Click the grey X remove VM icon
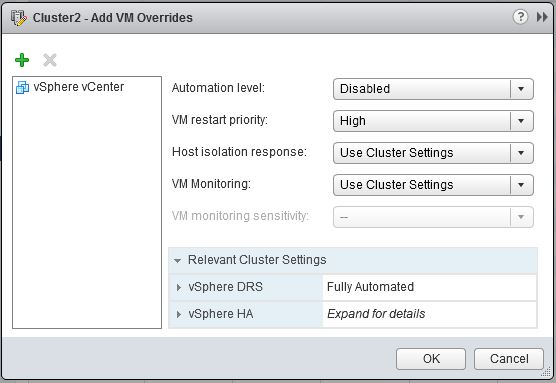556x383 pixels. 50,60
